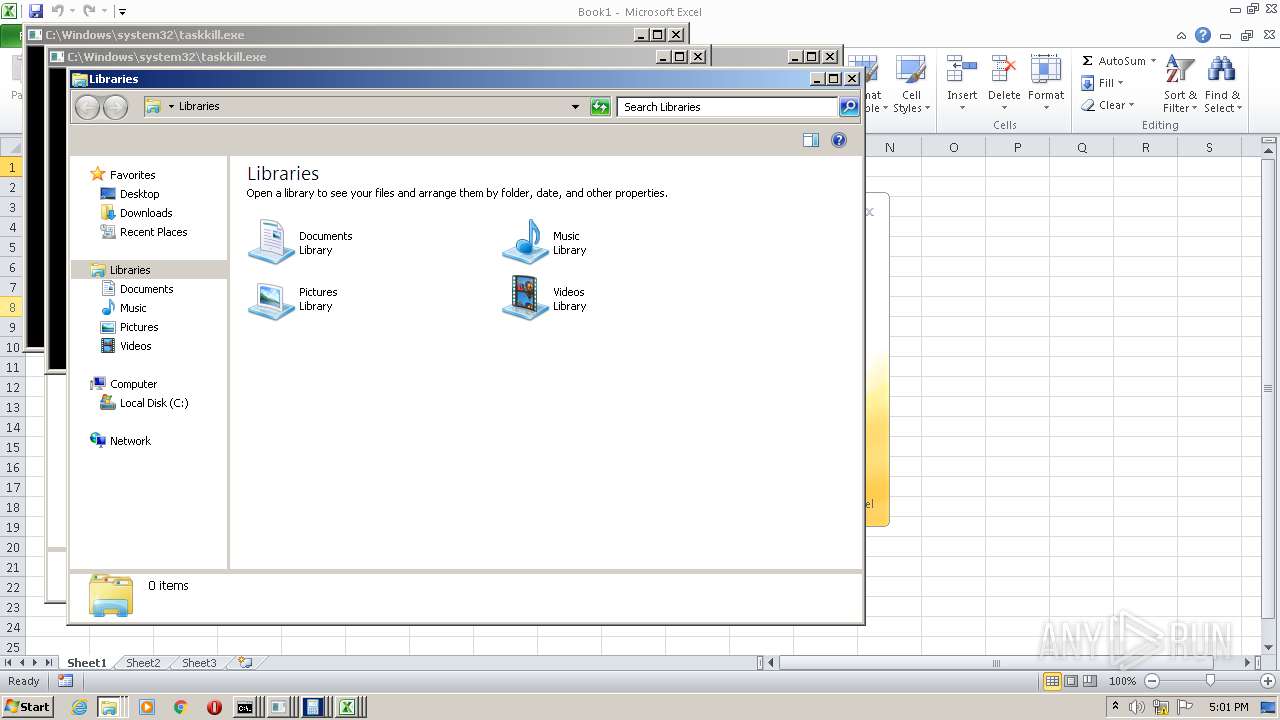This screenshot has height=720, width=1280.
Task: Click the Back arrow in Libraries window
Action: click(88, 107)
